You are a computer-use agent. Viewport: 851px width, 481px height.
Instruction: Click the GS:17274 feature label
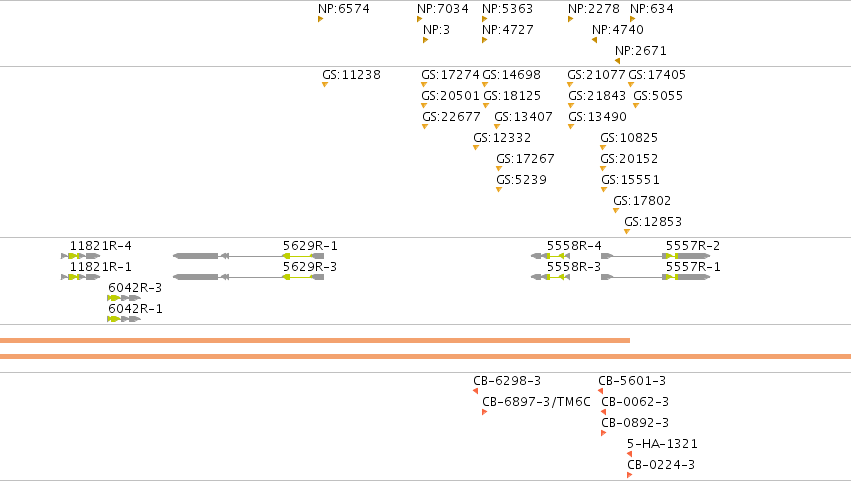(x=450, y=75)
